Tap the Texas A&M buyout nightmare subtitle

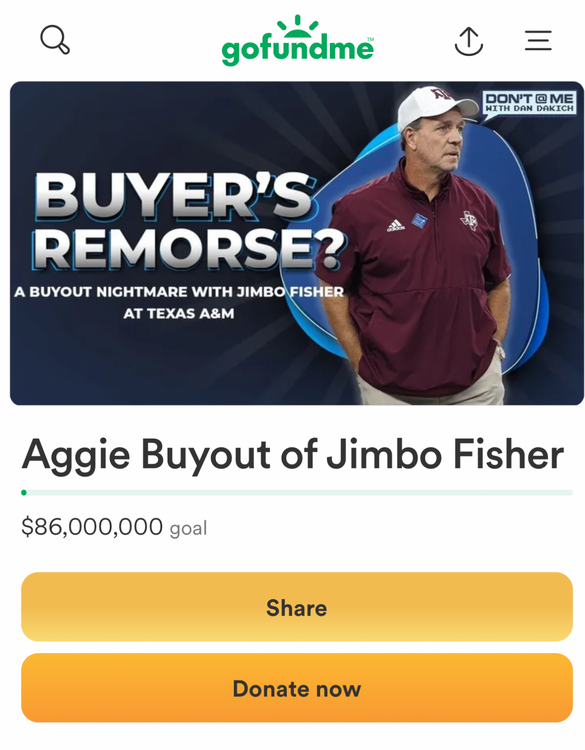pos(179,302)
